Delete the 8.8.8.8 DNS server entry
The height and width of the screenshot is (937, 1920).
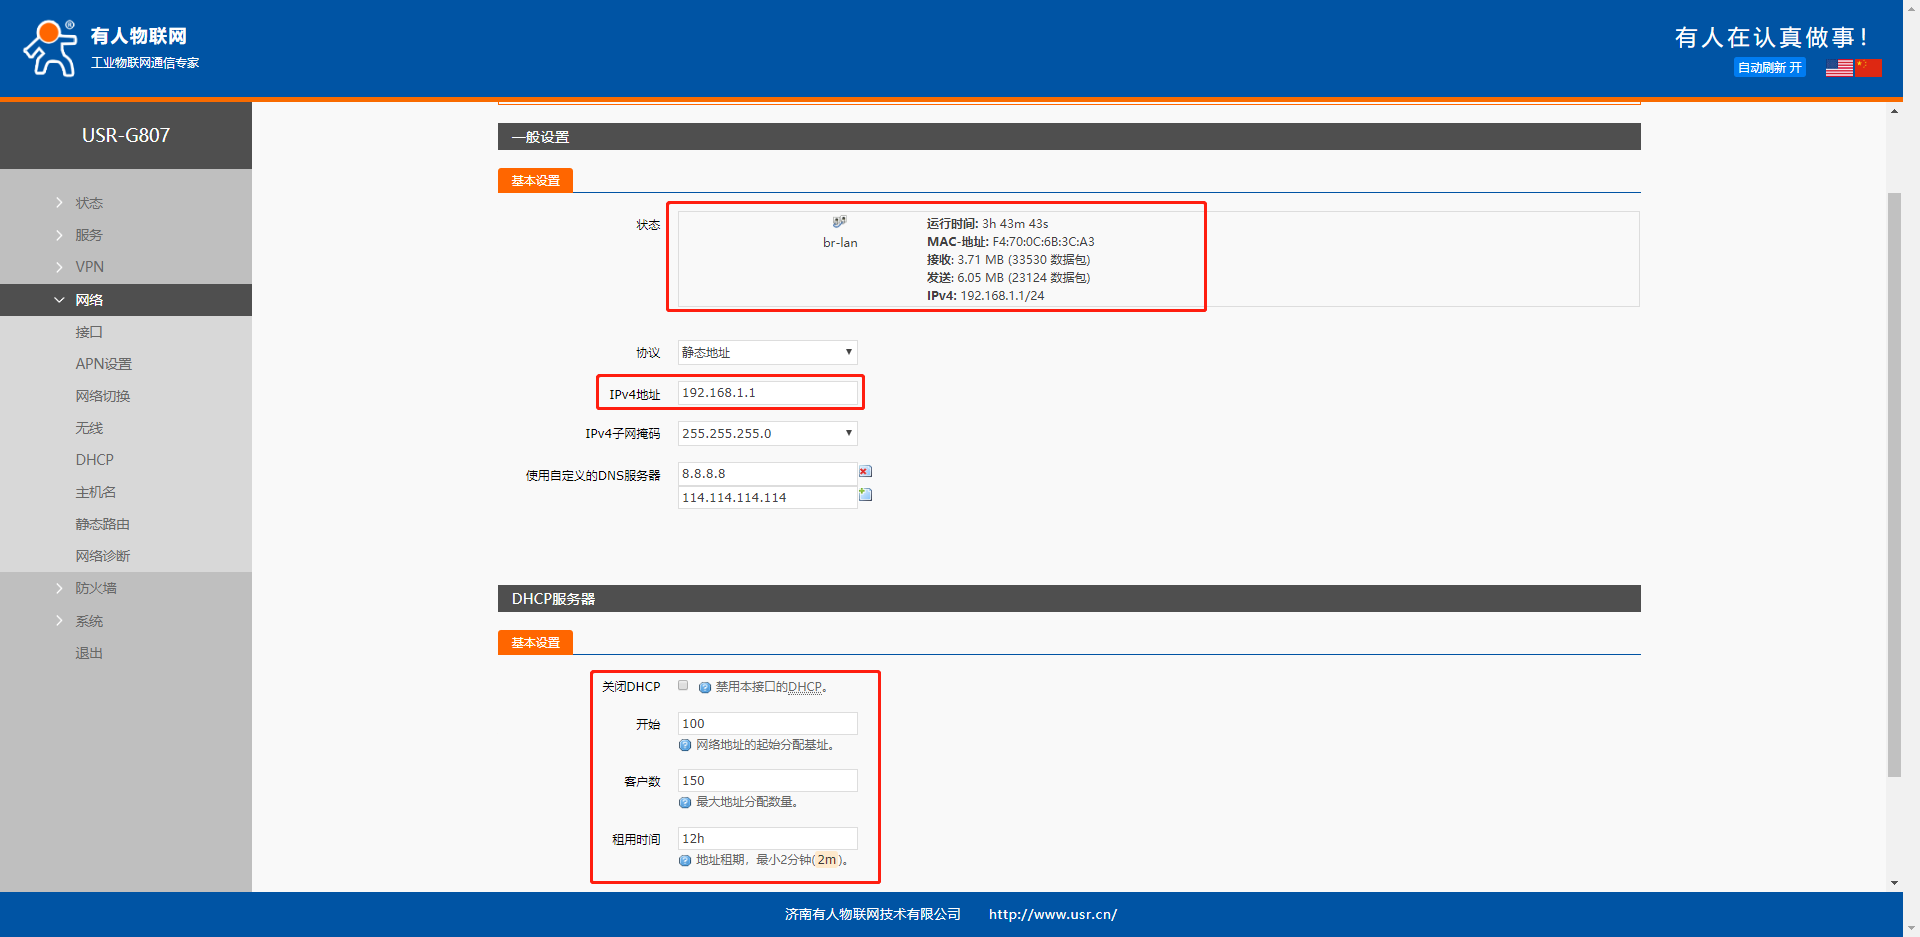click(865, 472)
